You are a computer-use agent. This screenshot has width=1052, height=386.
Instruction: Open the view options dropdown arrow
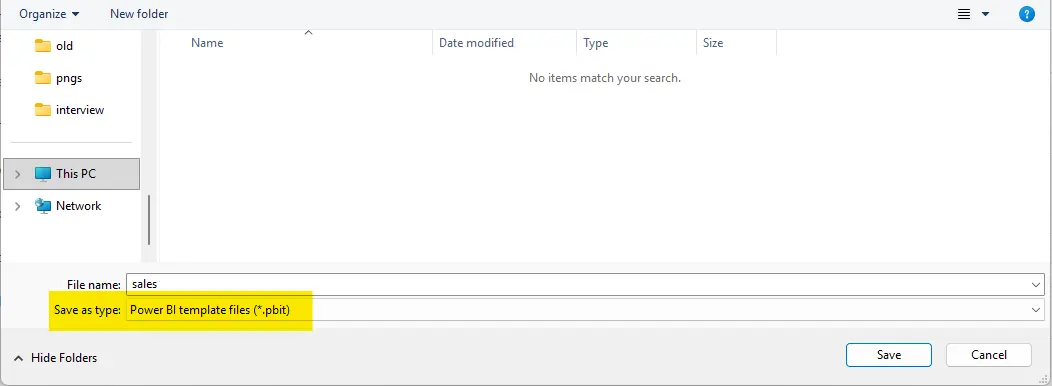[986, 14]
